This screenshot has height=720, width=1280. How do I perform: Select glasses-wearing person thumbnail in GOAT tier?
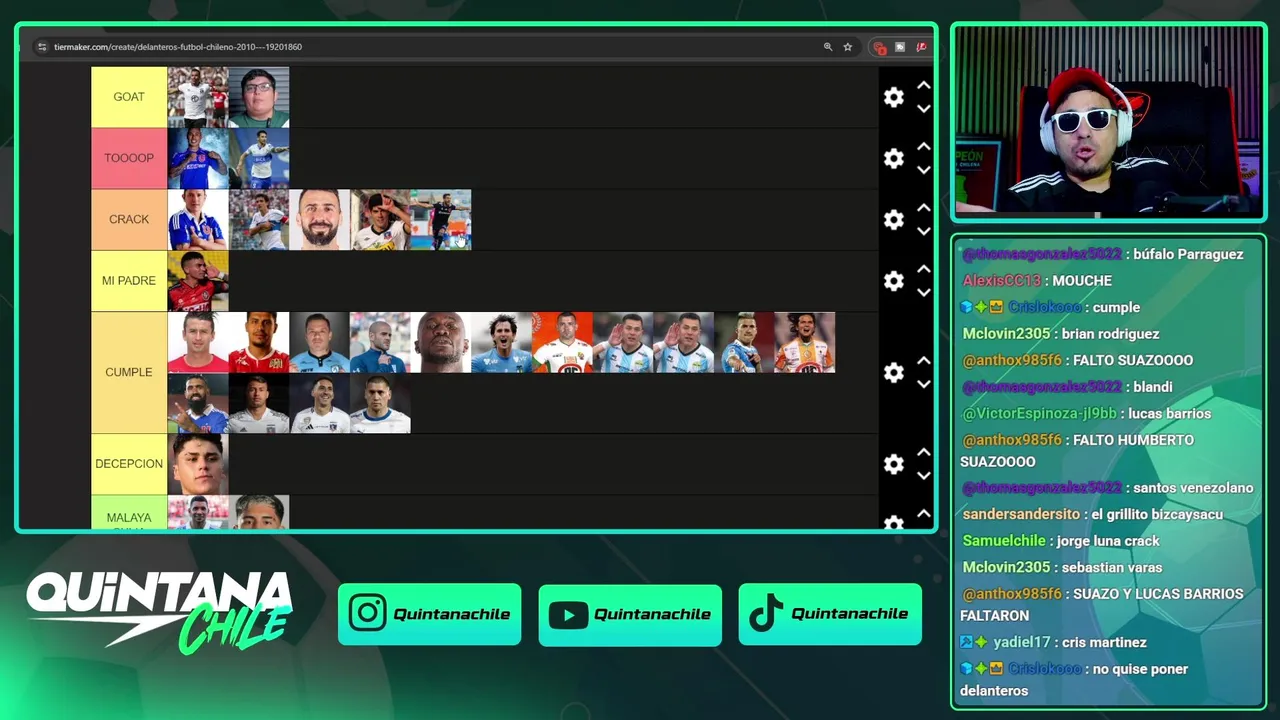(259, 97)
